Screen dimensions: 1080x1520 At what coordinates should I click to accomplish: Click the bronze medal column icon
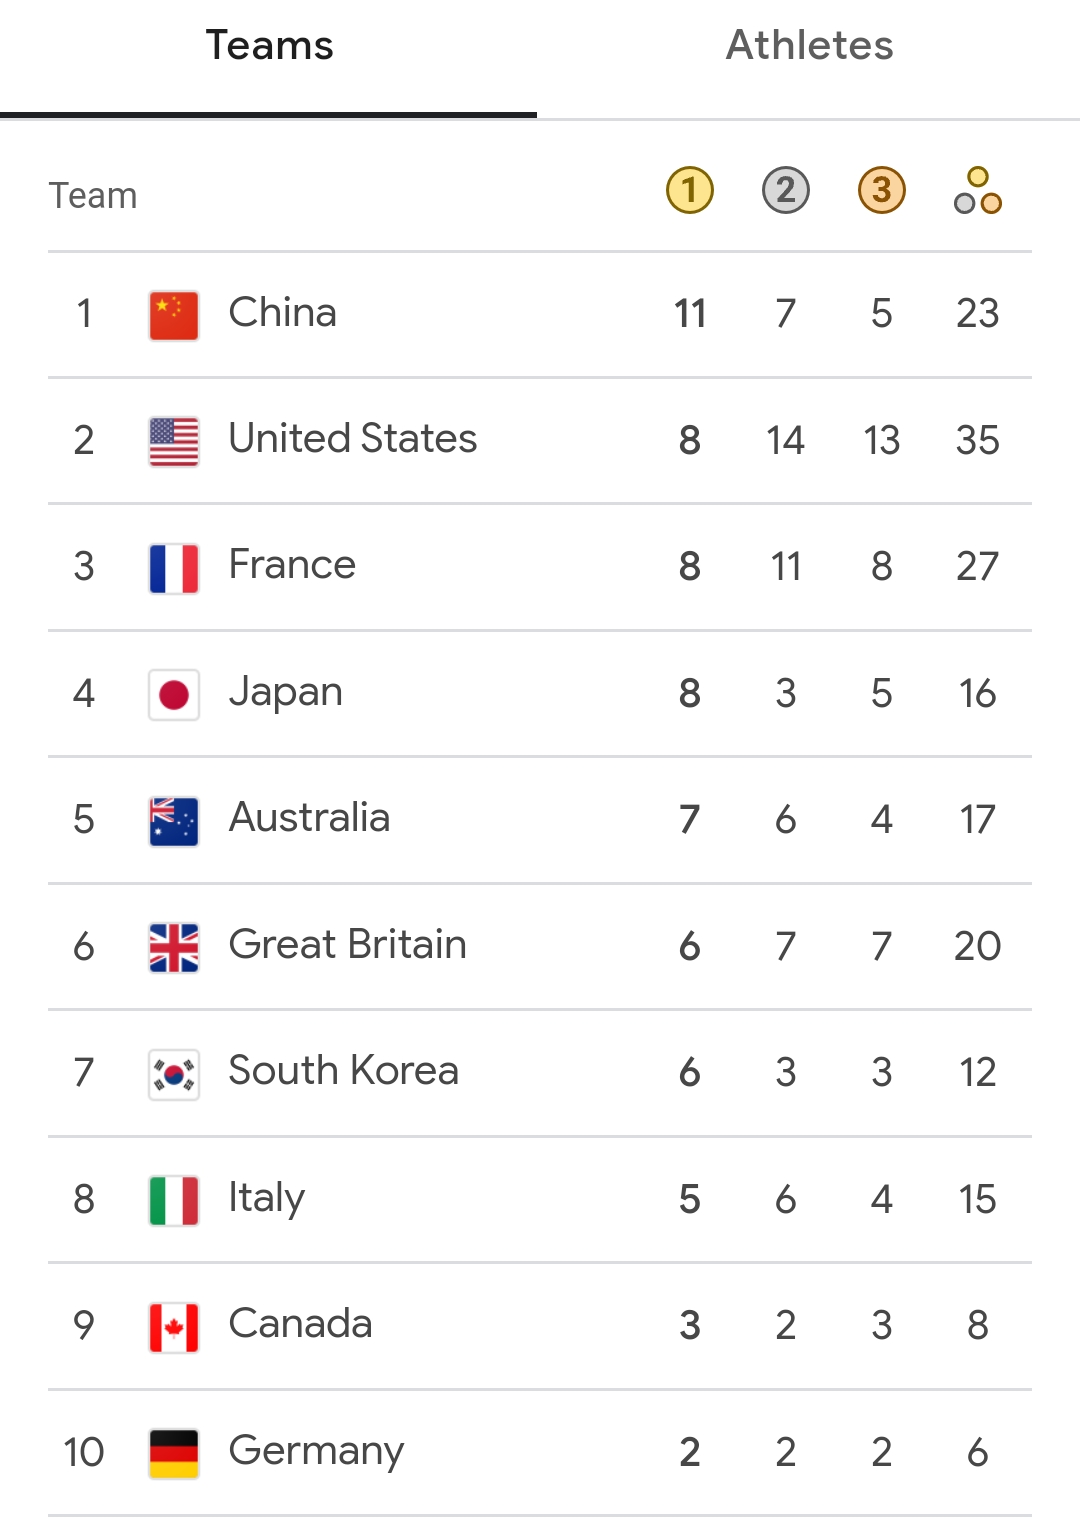point(882,190)
